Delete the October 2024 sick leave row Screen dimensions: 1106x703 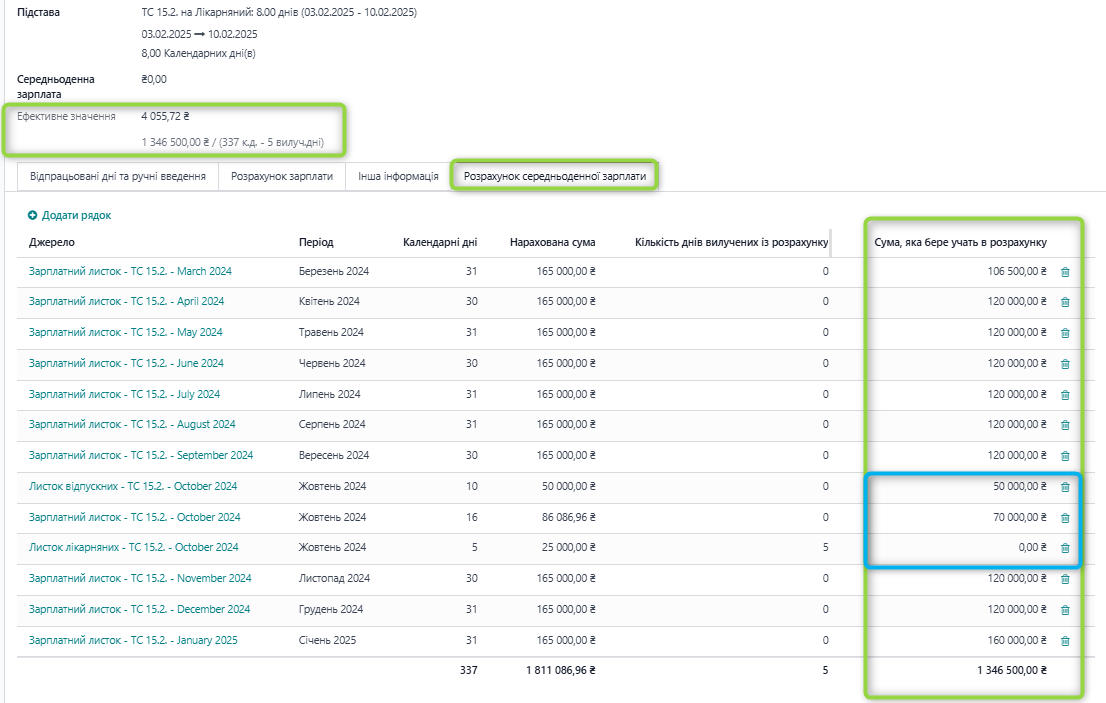(1064, 548)
